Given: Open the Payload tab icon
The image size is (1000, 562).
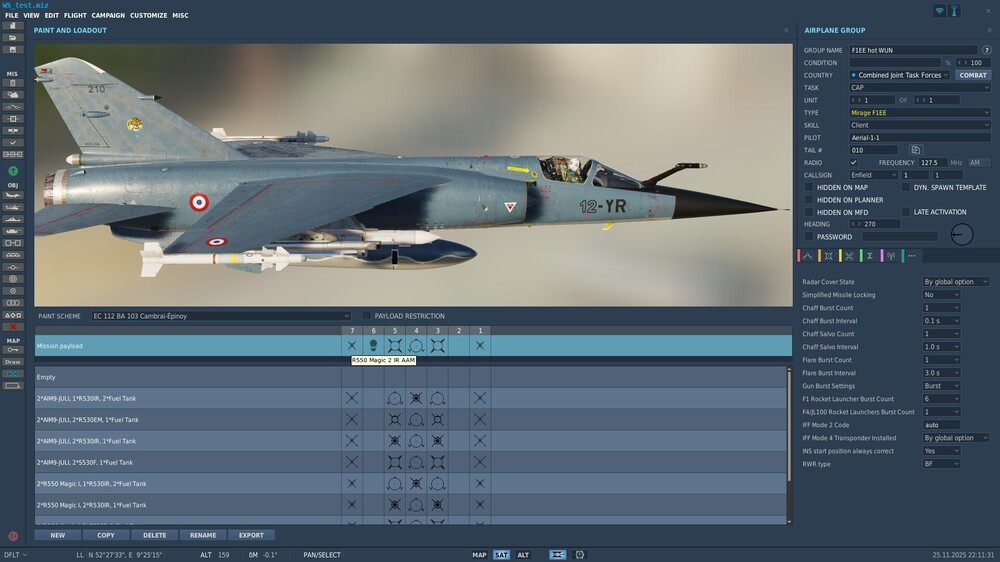Looking at the screenshot, I should (828, 256).
